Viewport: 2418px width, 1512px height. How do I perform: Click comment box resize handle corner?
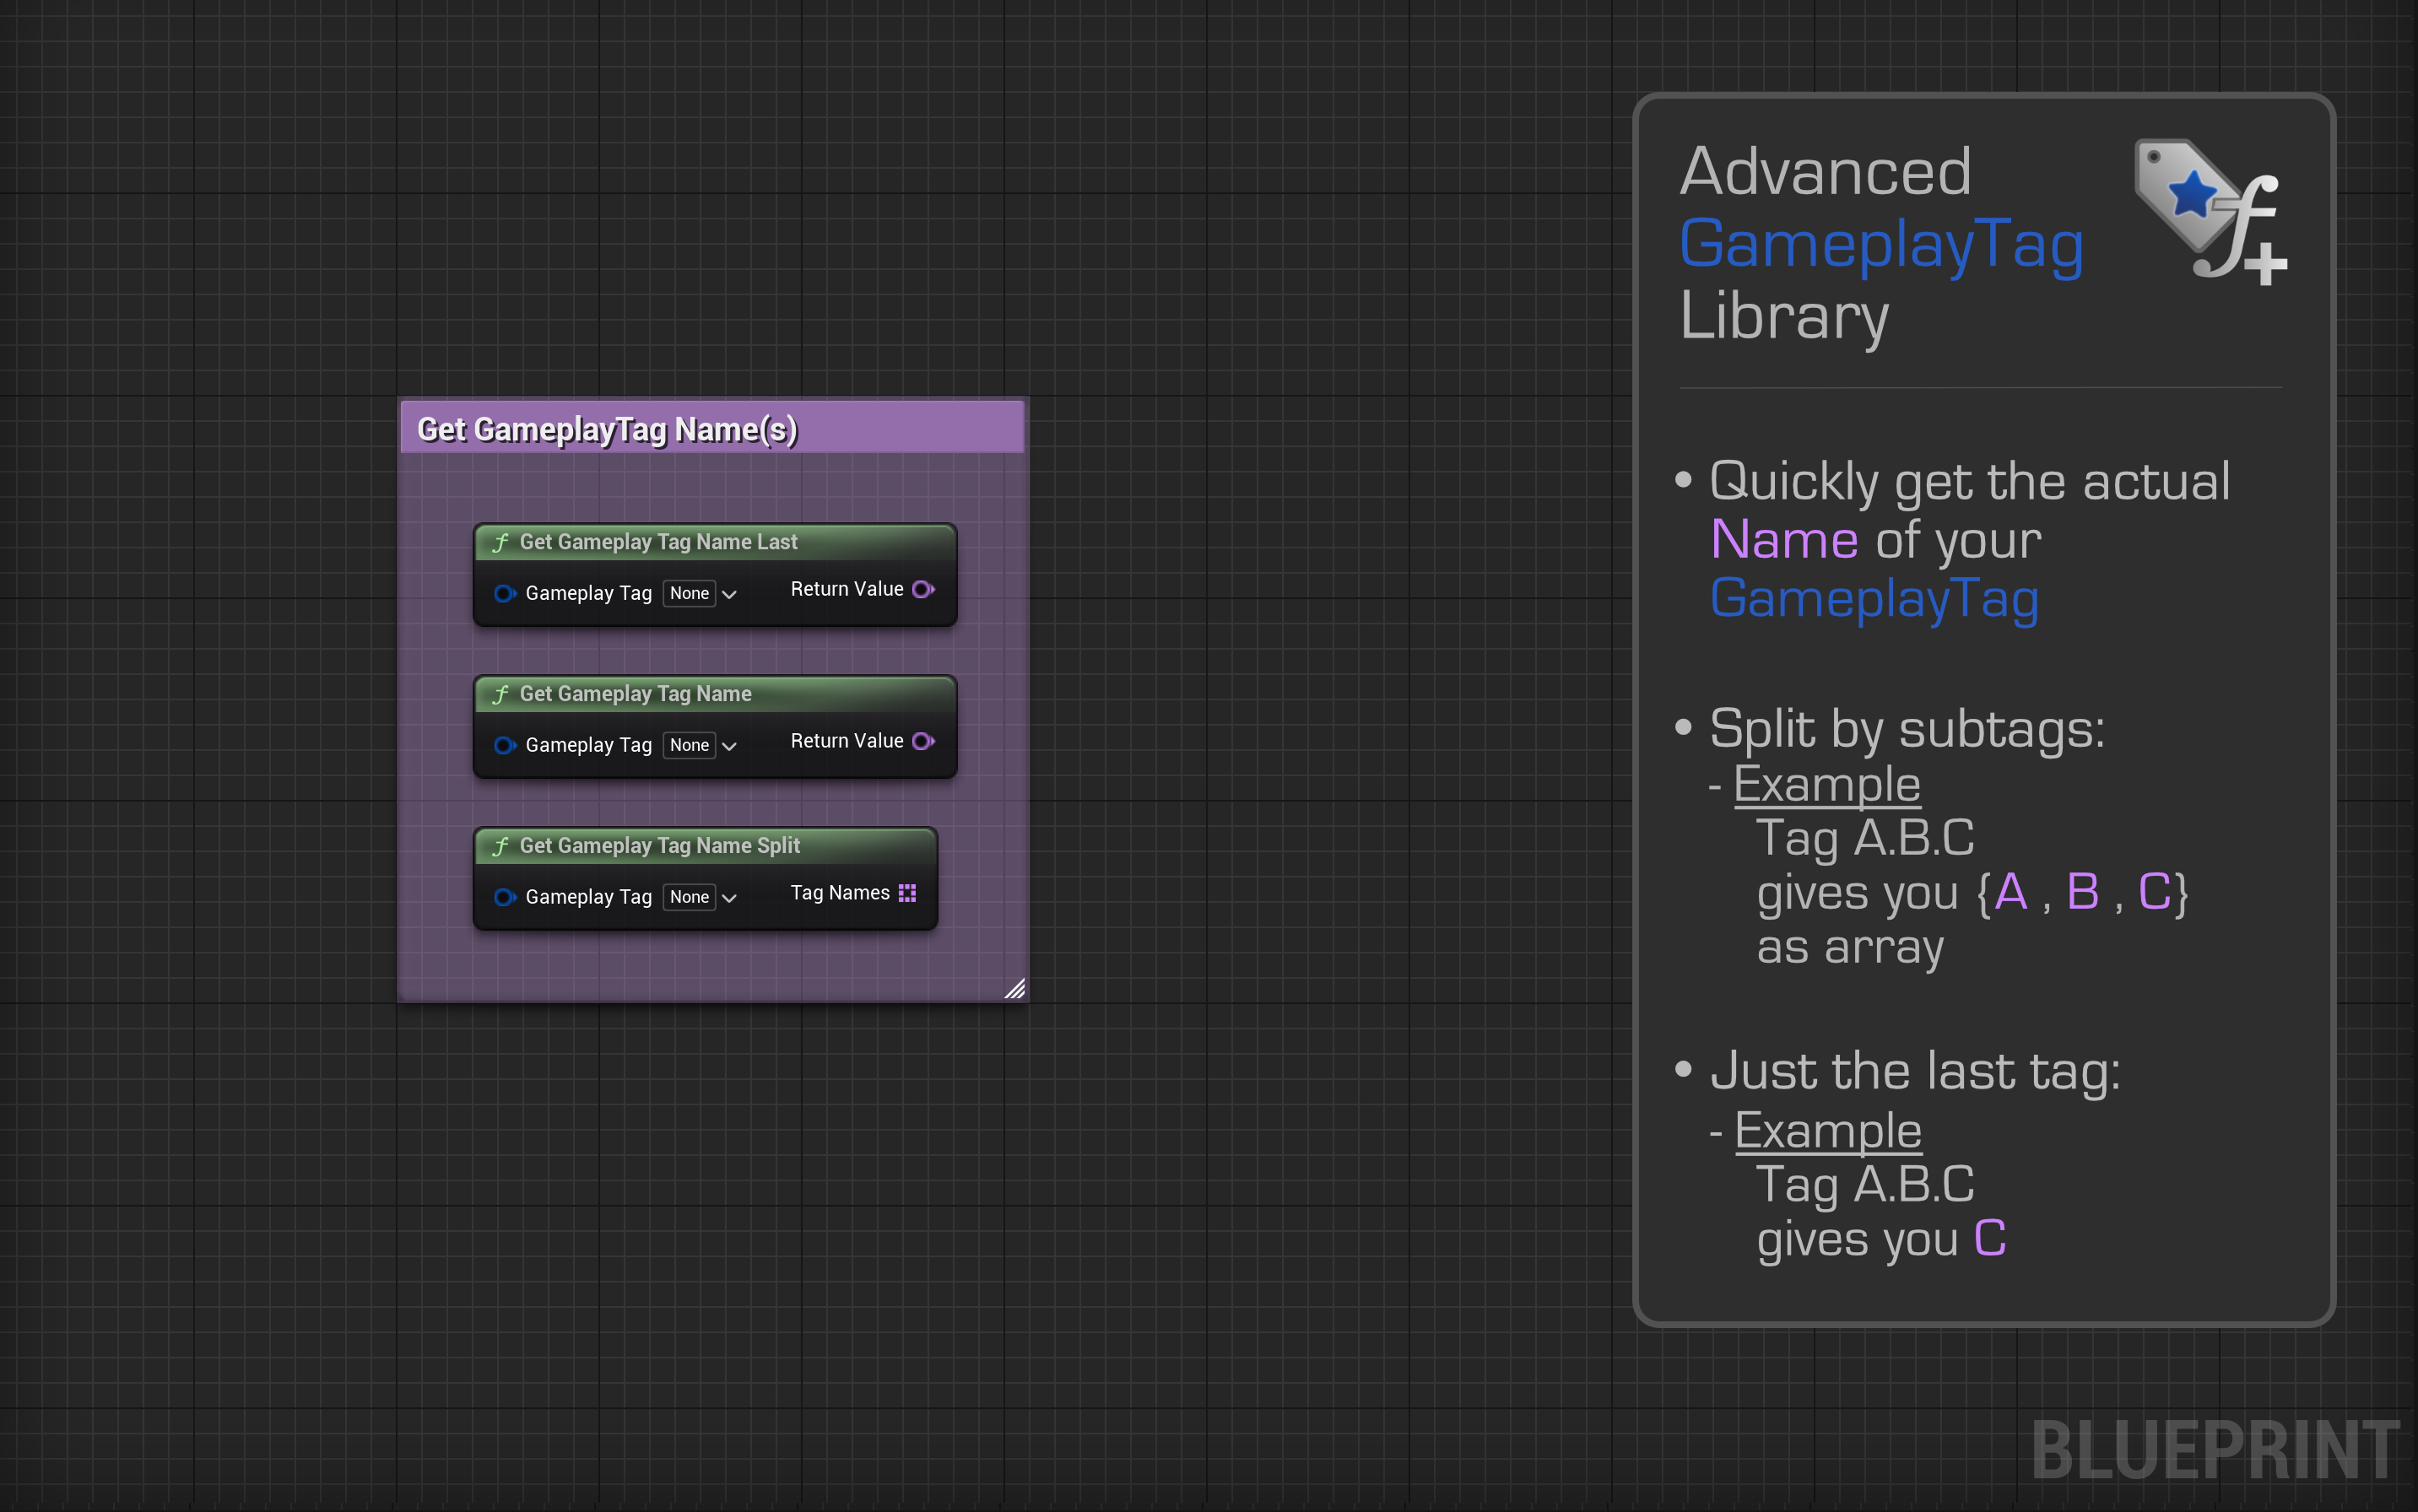1015,989
